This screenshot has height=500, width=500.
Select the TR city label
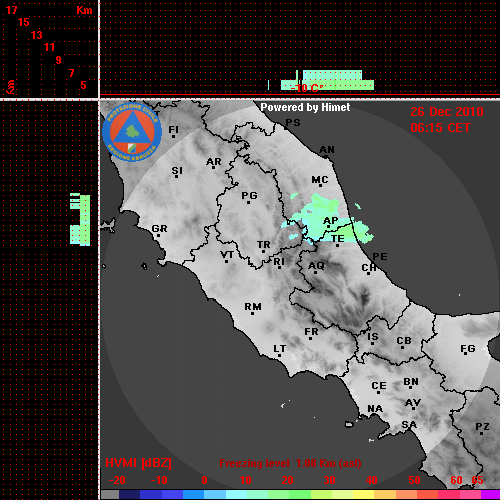coord(264,245)
